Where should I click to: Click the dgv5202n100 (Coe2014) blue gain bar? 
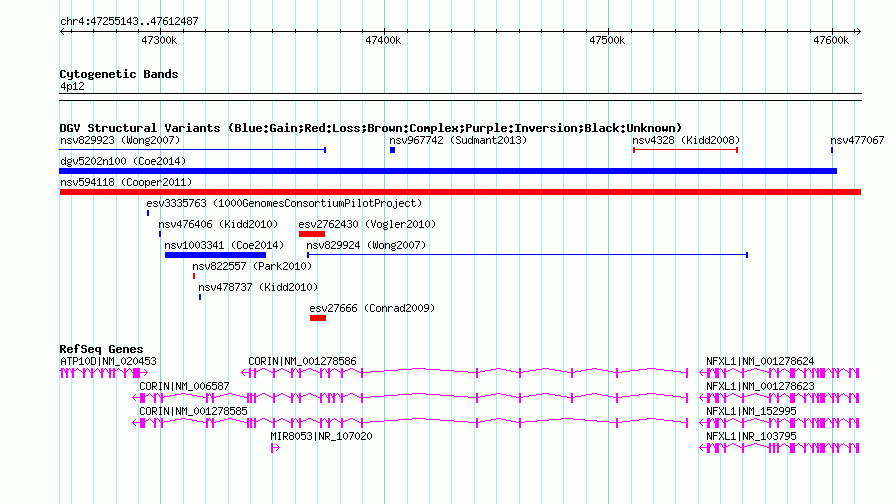[448, 171]
